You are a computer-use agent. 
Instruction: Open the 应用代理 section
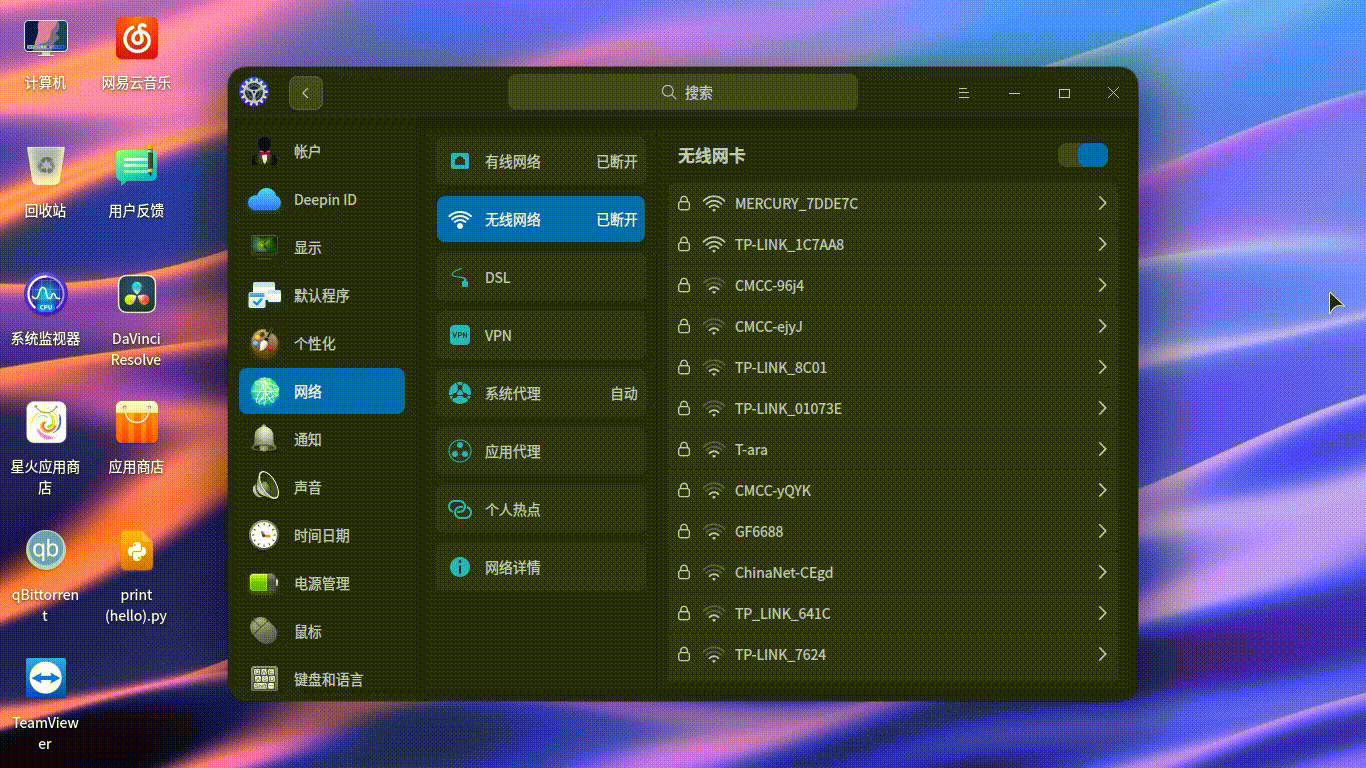click(x=541, y=452)
